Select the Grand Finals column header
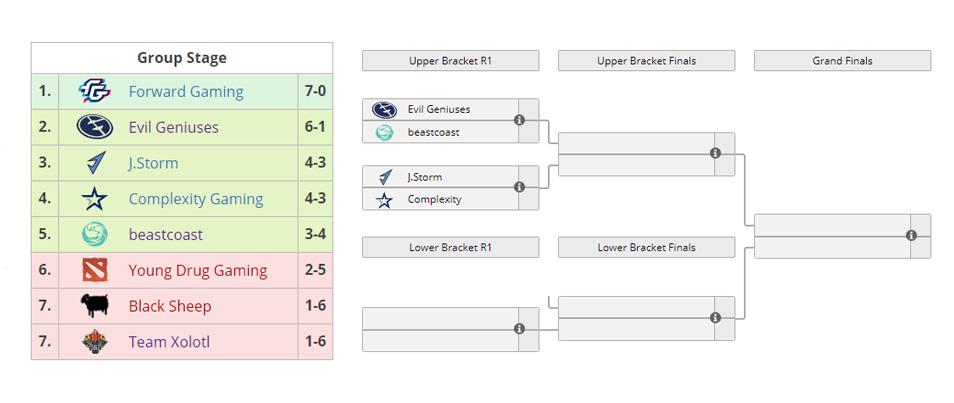The width and height of the screenshot is (954, 403). 842,61
